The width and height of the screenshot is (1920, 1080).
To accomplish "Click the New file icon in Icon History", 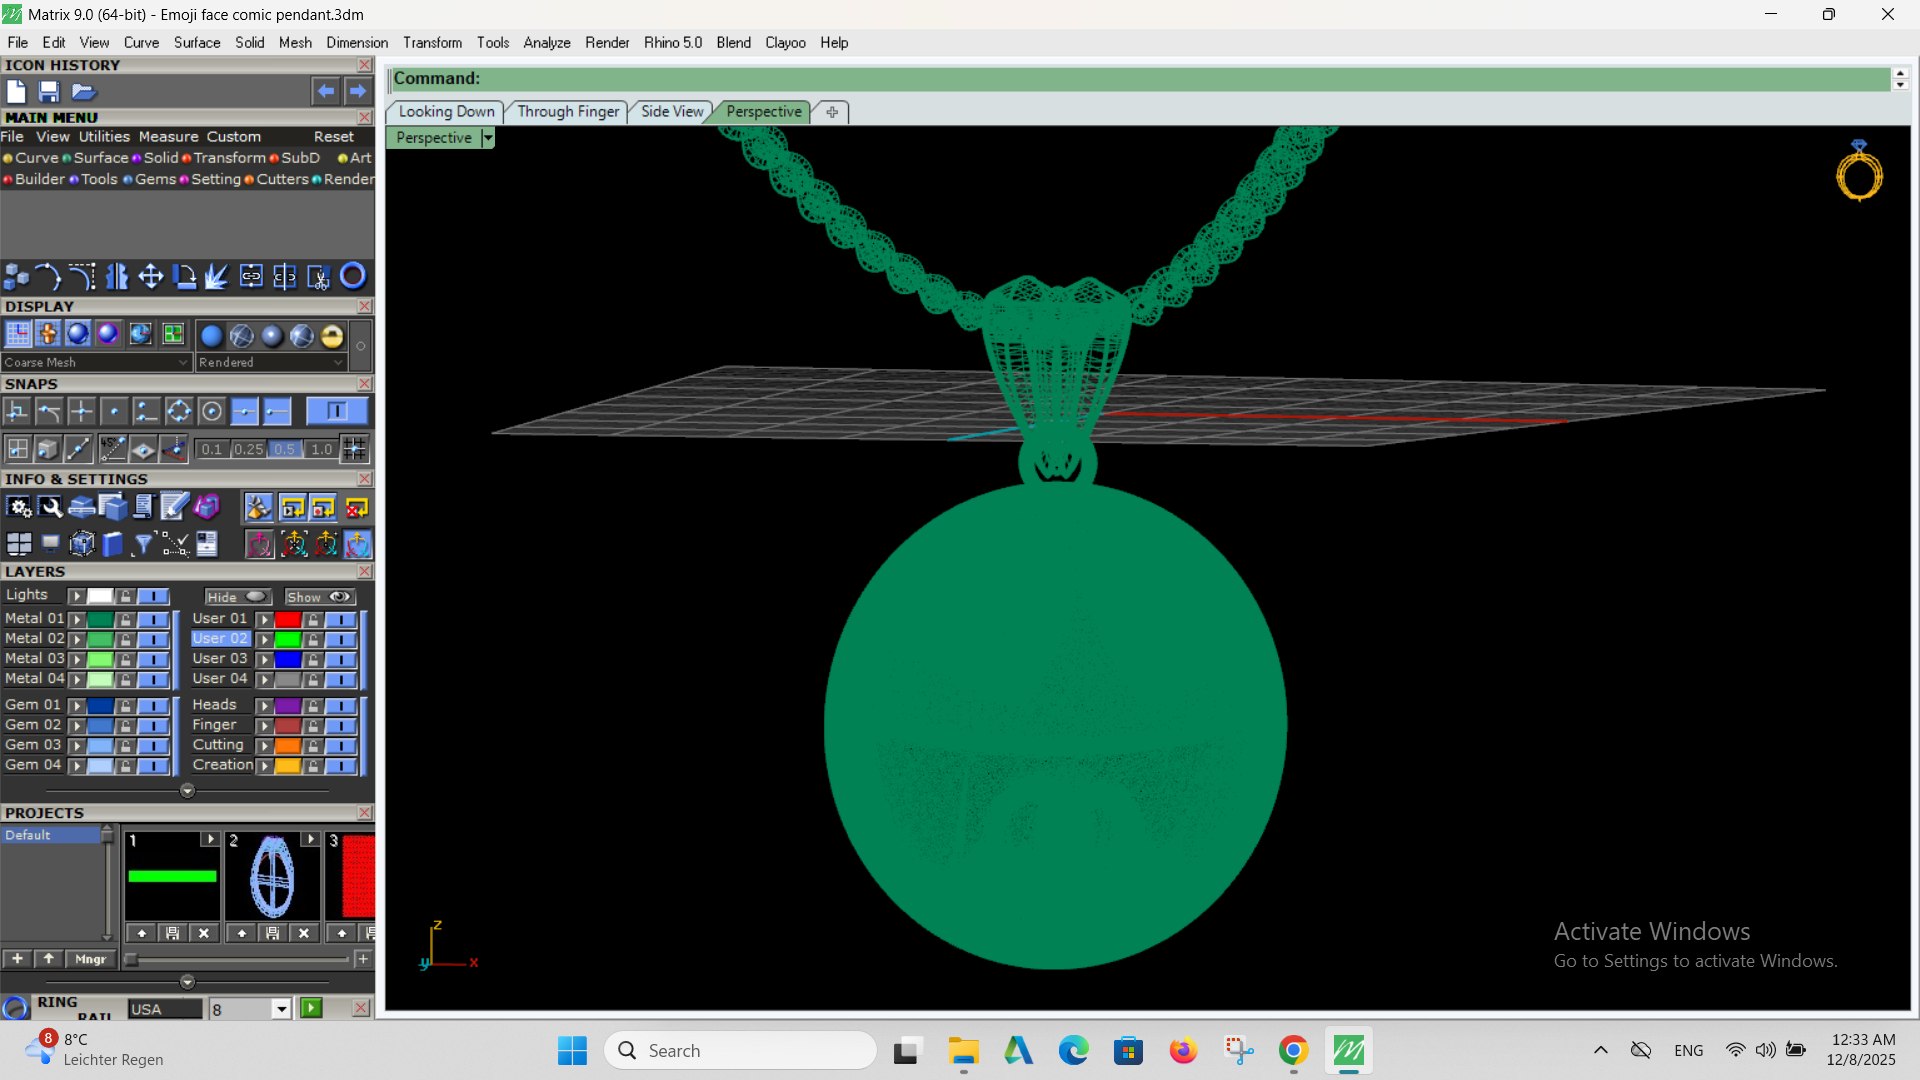I will [16, 92].
